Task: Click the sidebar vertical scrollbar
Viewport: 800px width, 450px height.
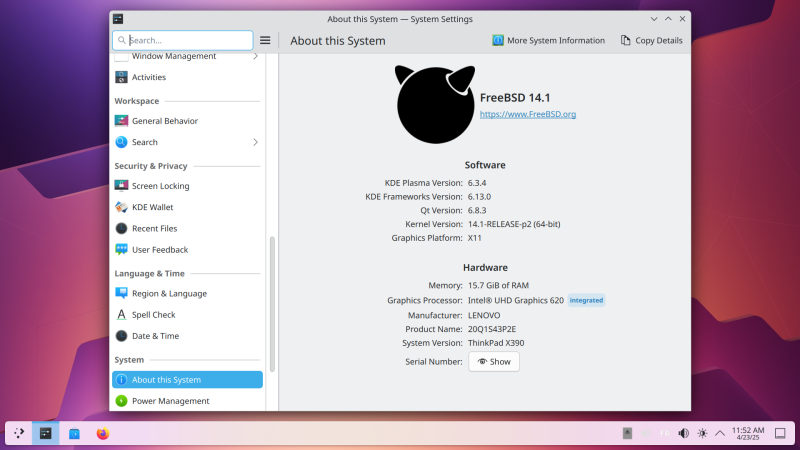Action: (272, 305)
